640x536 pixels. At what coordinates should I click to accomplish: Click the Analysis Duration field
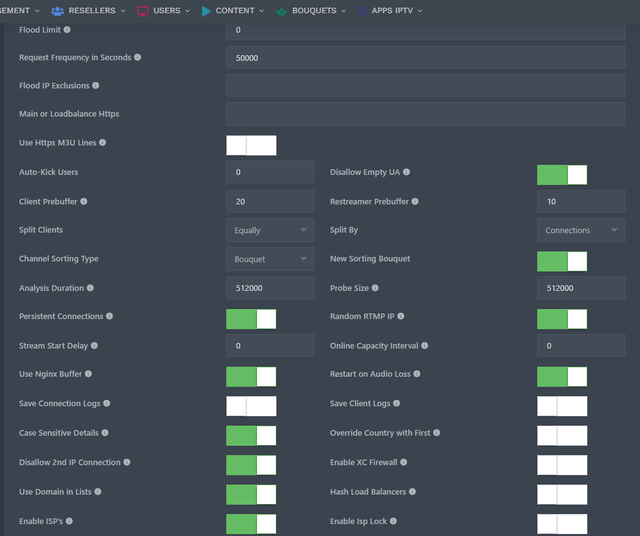[270, 288]
